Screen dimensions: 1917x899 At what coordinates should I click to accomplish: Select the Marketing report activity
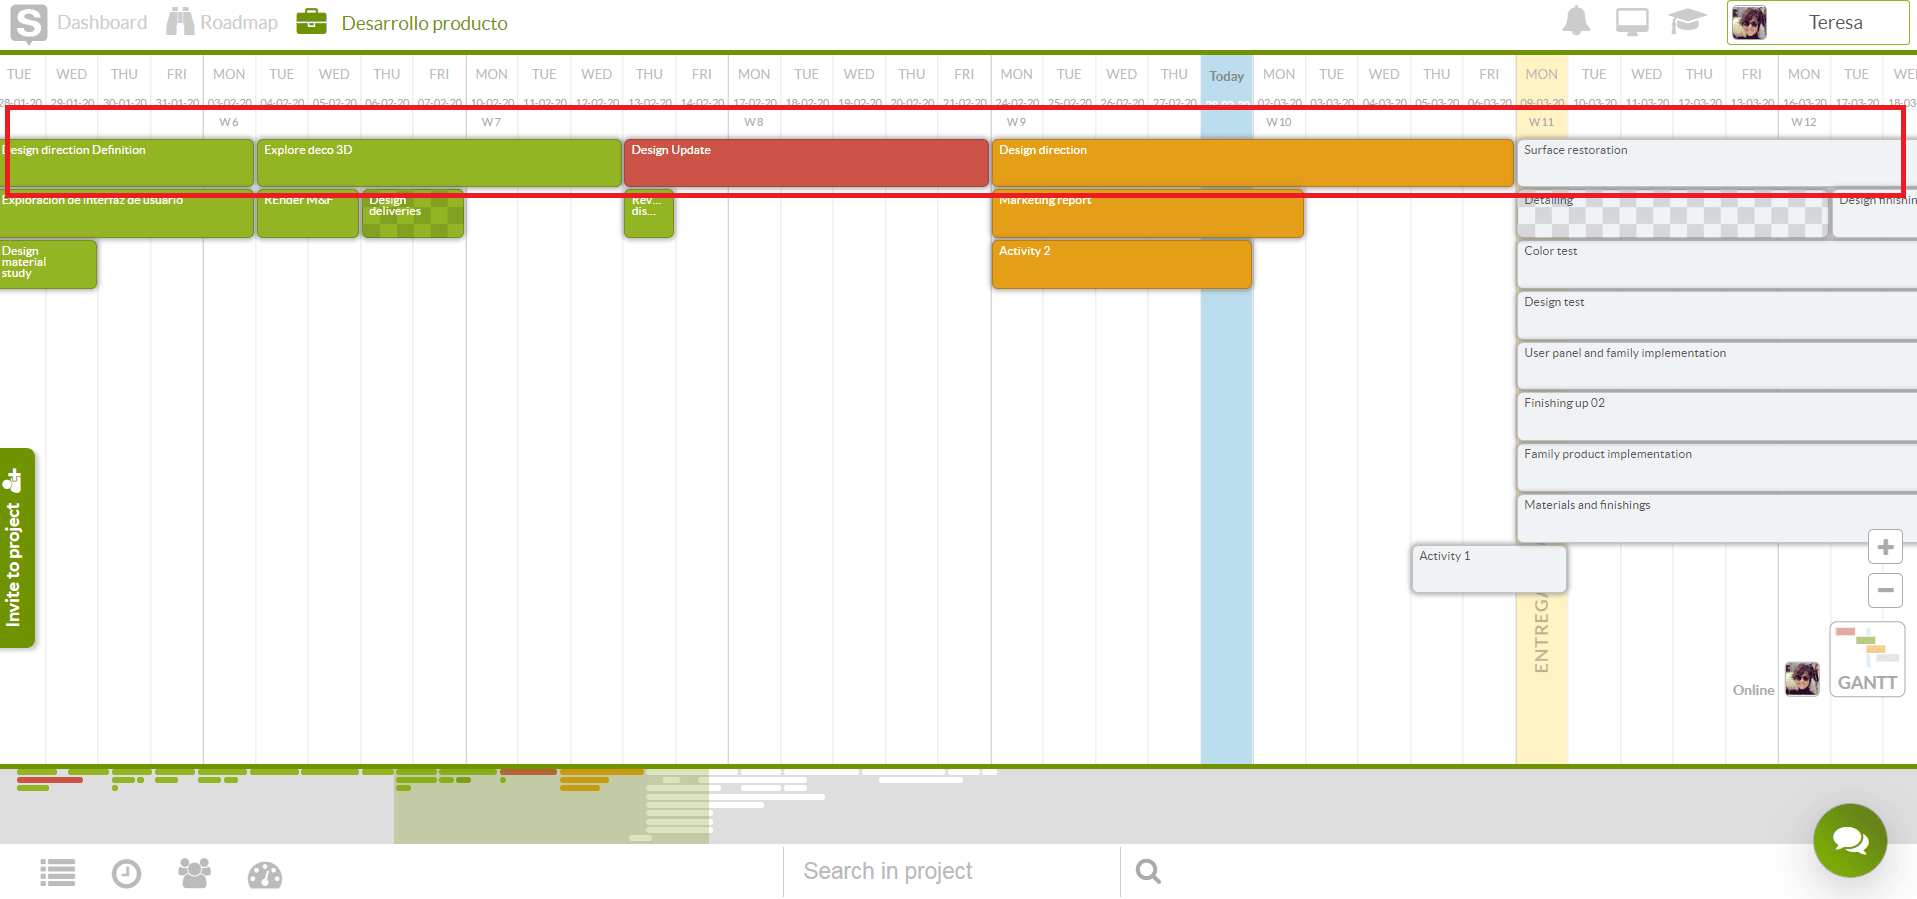click(1147, 213)
